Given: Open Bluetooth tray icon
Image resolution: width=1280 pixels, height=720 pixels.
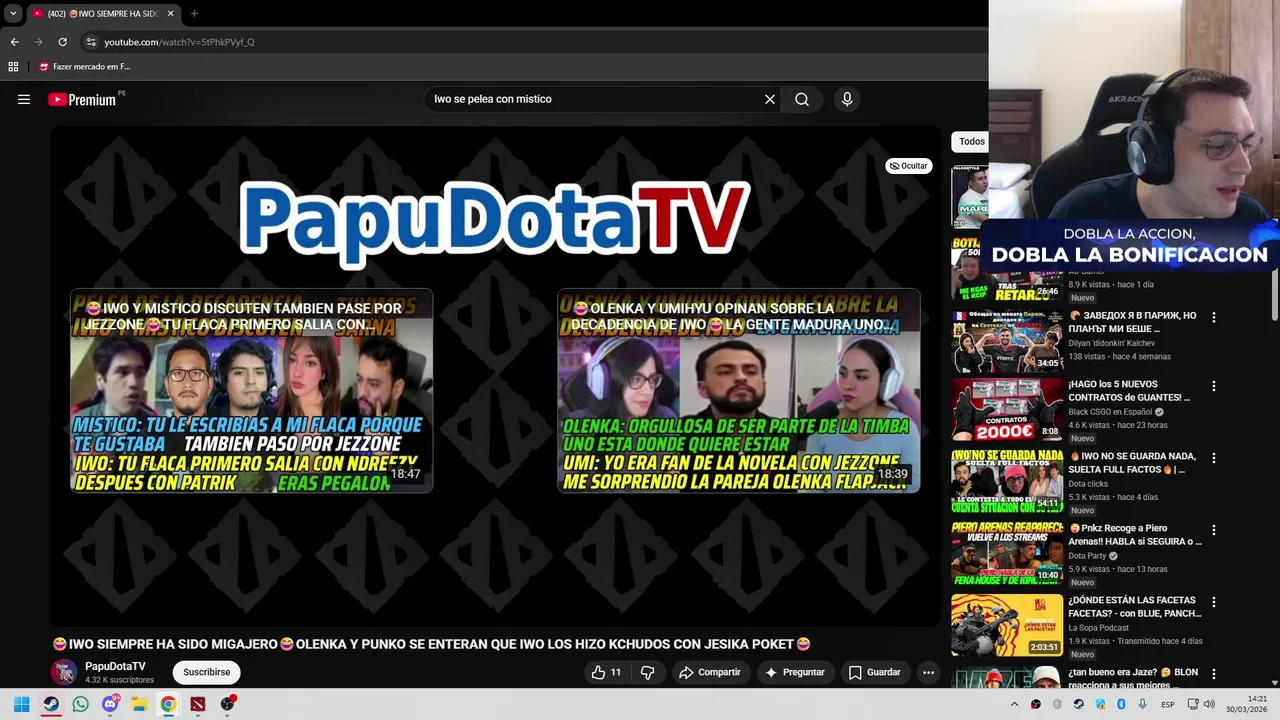Looking at the screenshot, I should tap(1121, 704).
